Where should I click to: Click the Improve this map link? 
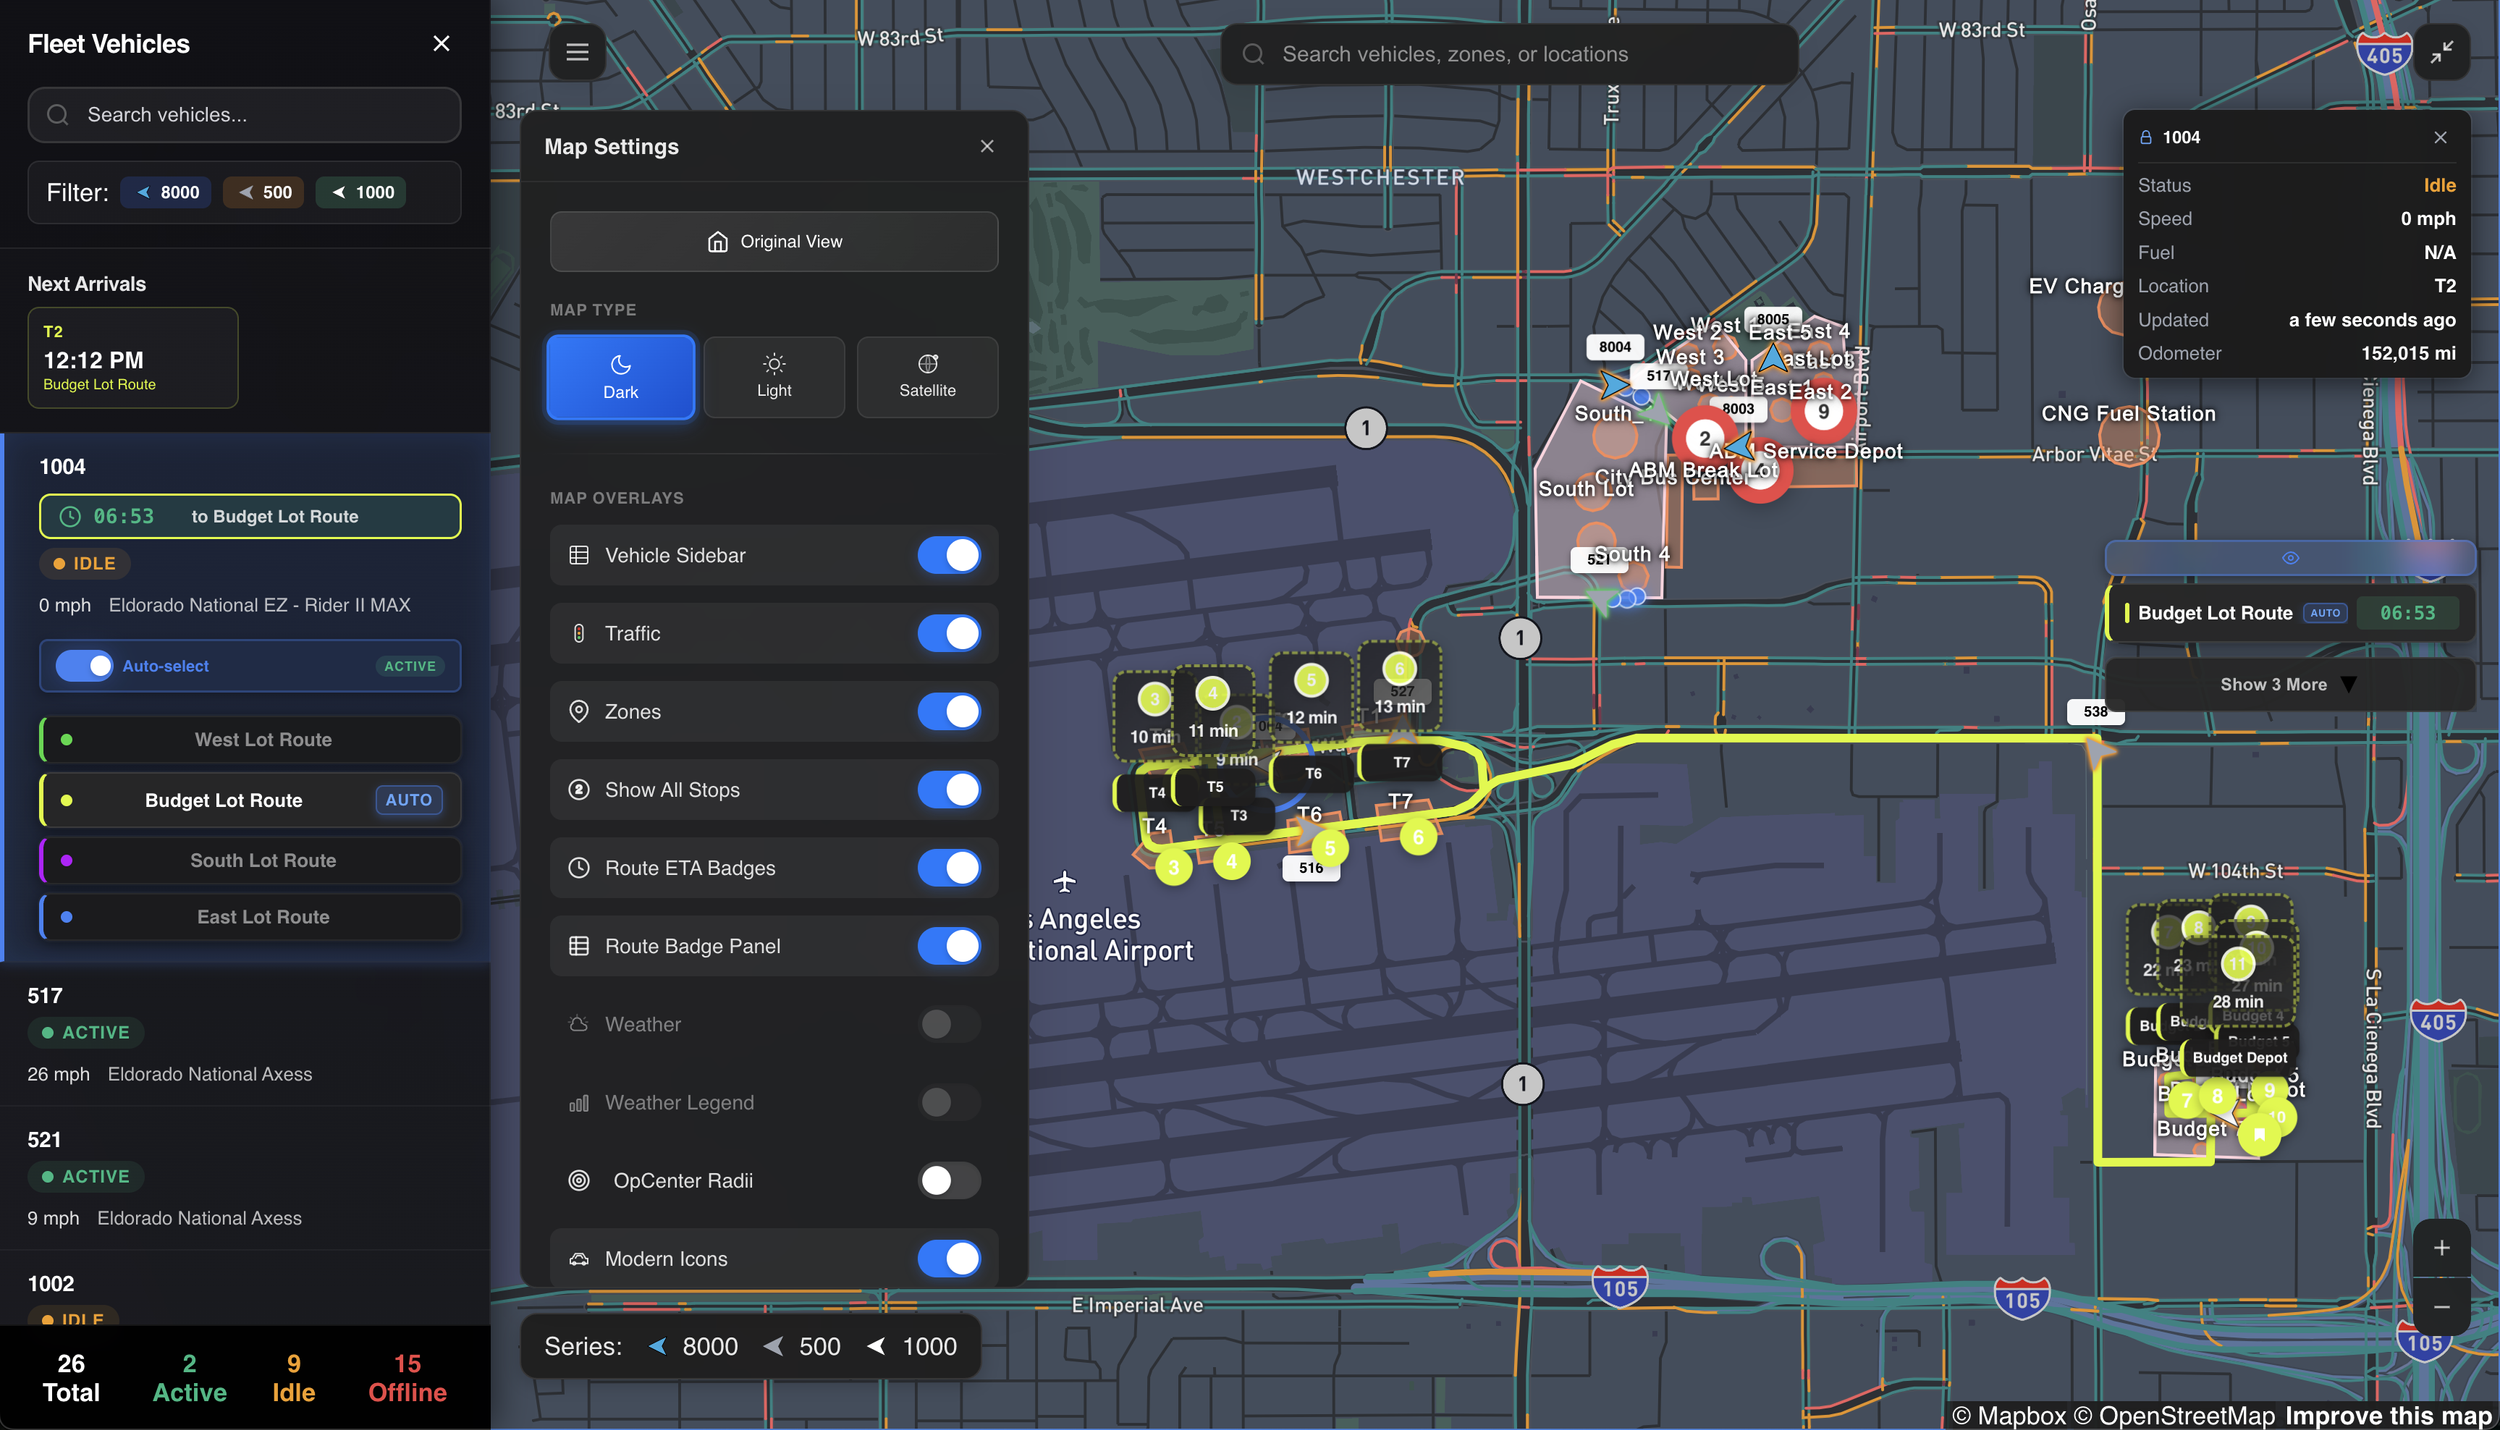[2387, 1415]
